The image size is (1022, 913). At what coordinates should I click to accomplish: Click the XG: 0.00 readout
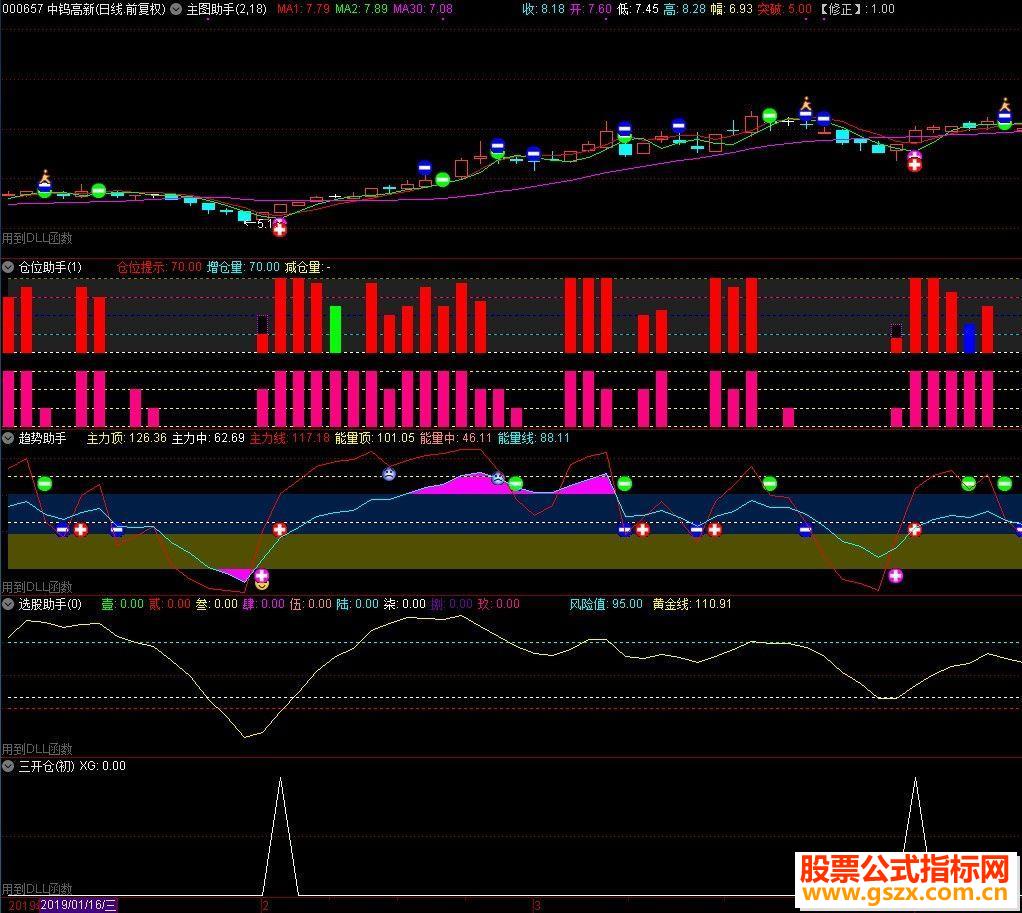pos(103,766)
